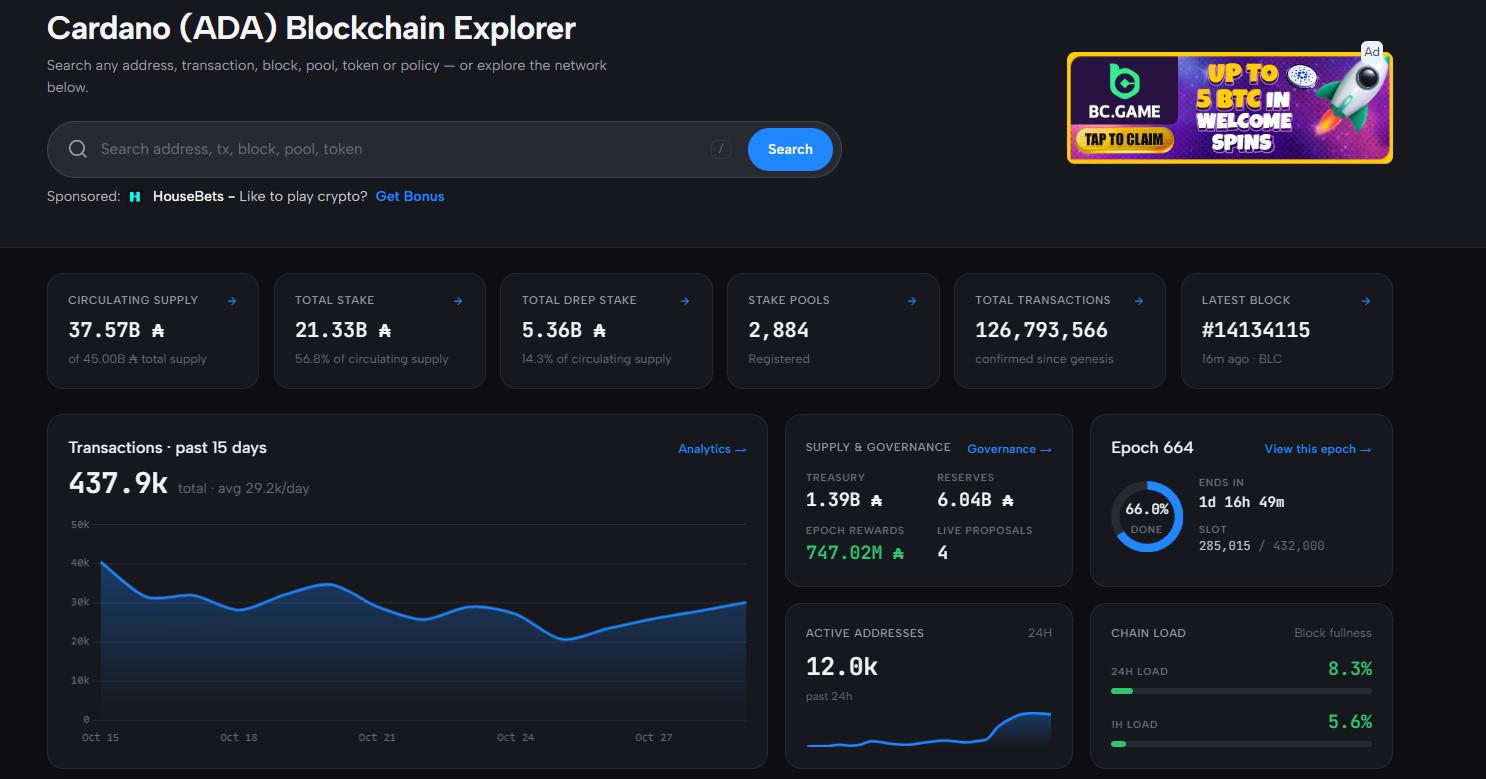Open Total Transactions arrow icon
This screenshot has height=779, width=1486.
[1139, 301]
